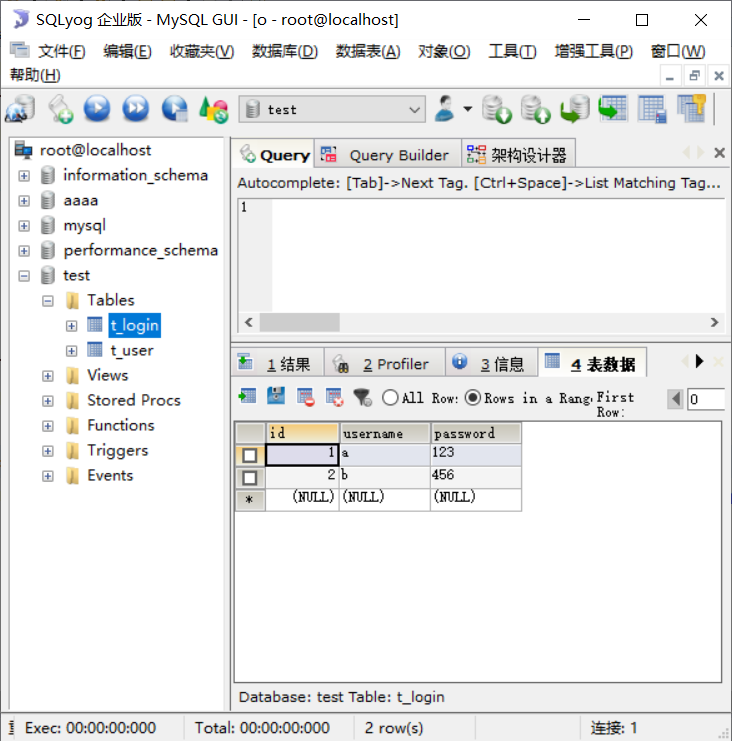Expand the mysql database node
This screenshot has width=732, height=741.
click(x=24, y=226)
